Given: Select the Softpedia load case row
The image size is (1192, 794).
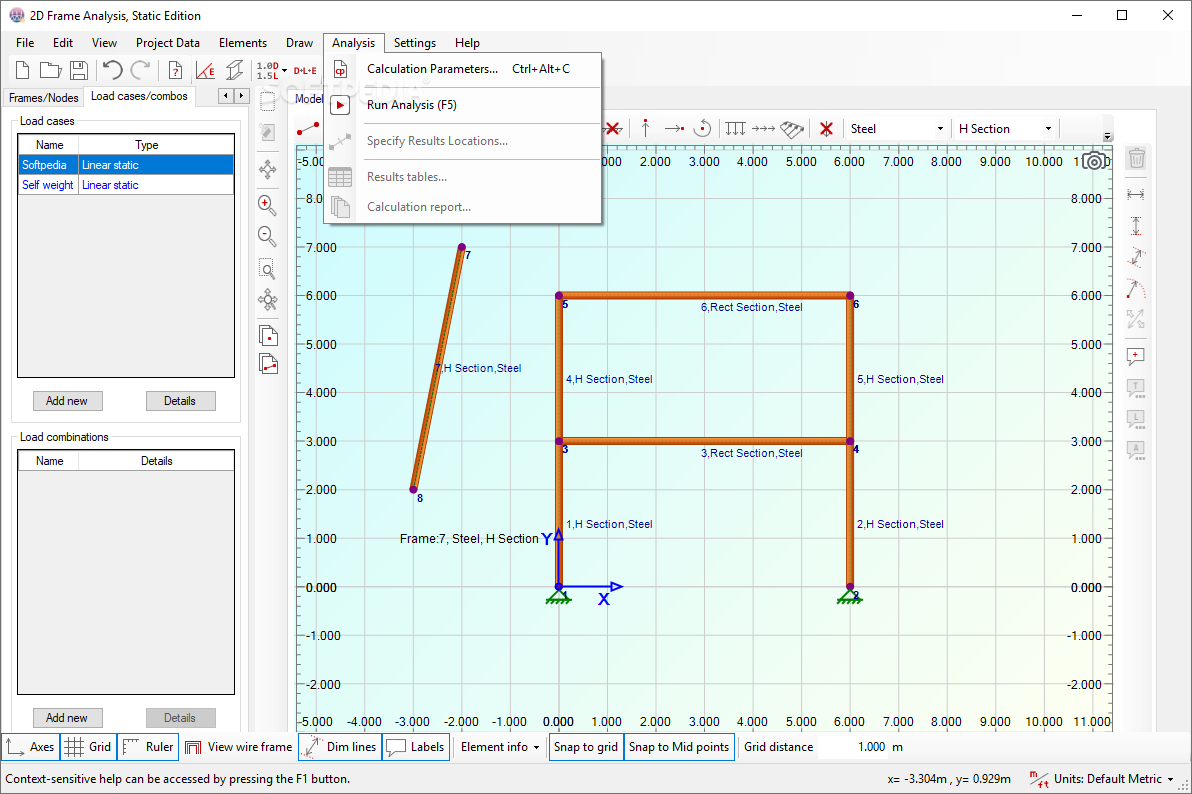Looking at the screenshot, I should (126, 164).
